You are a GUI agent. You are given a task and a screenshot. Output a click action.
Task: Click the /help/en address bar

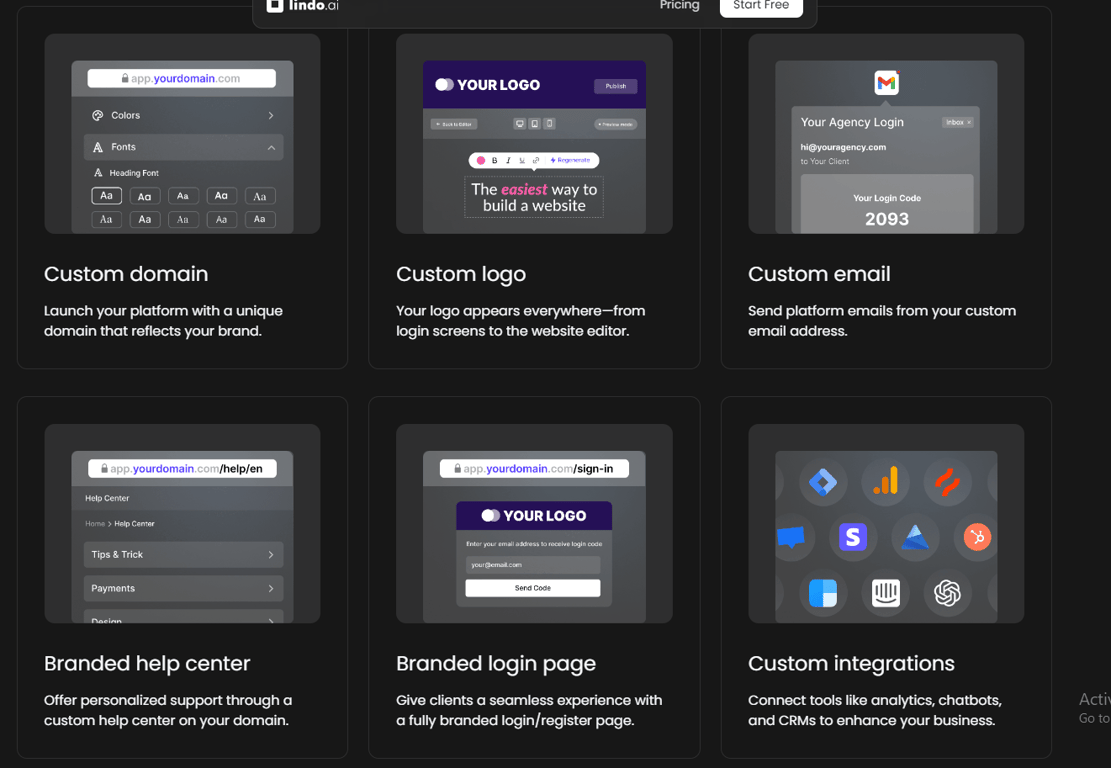[x=182, y=468]
